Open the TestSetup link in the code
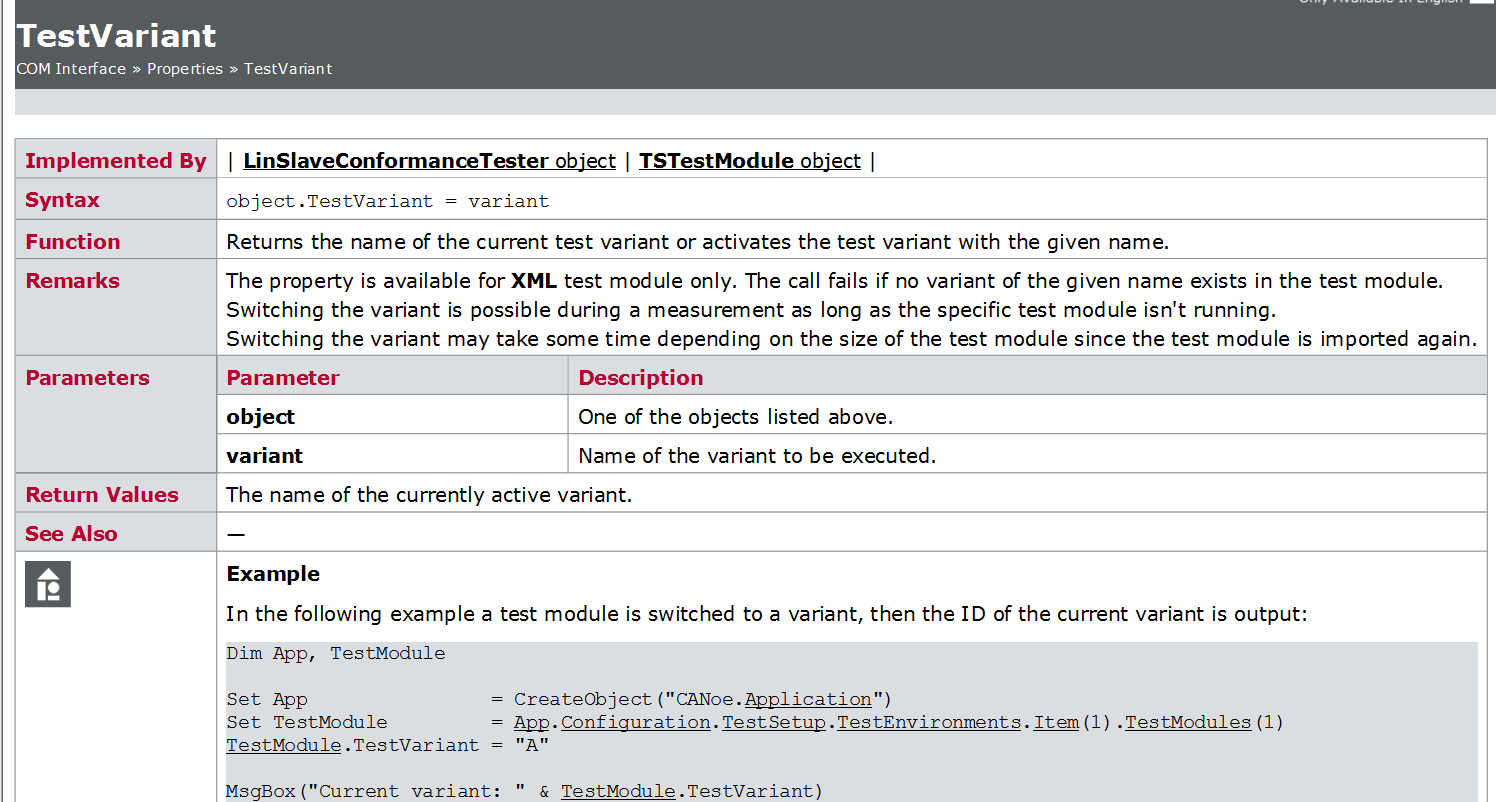The image size is (1496, 802). pyautogui.click(x=774, y=722)
